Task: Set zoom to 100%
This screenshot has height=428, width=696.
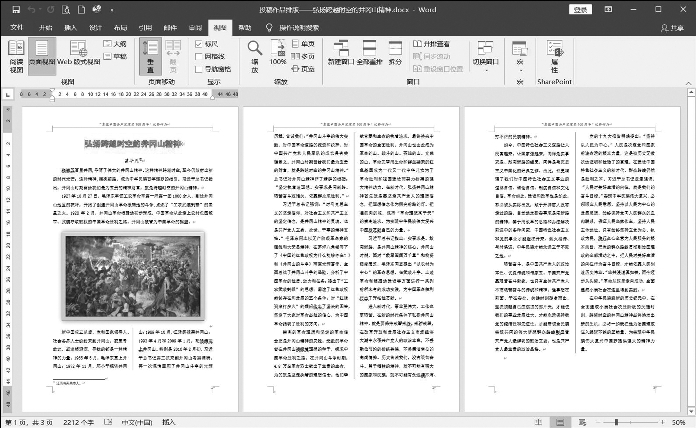Action: 278,52
